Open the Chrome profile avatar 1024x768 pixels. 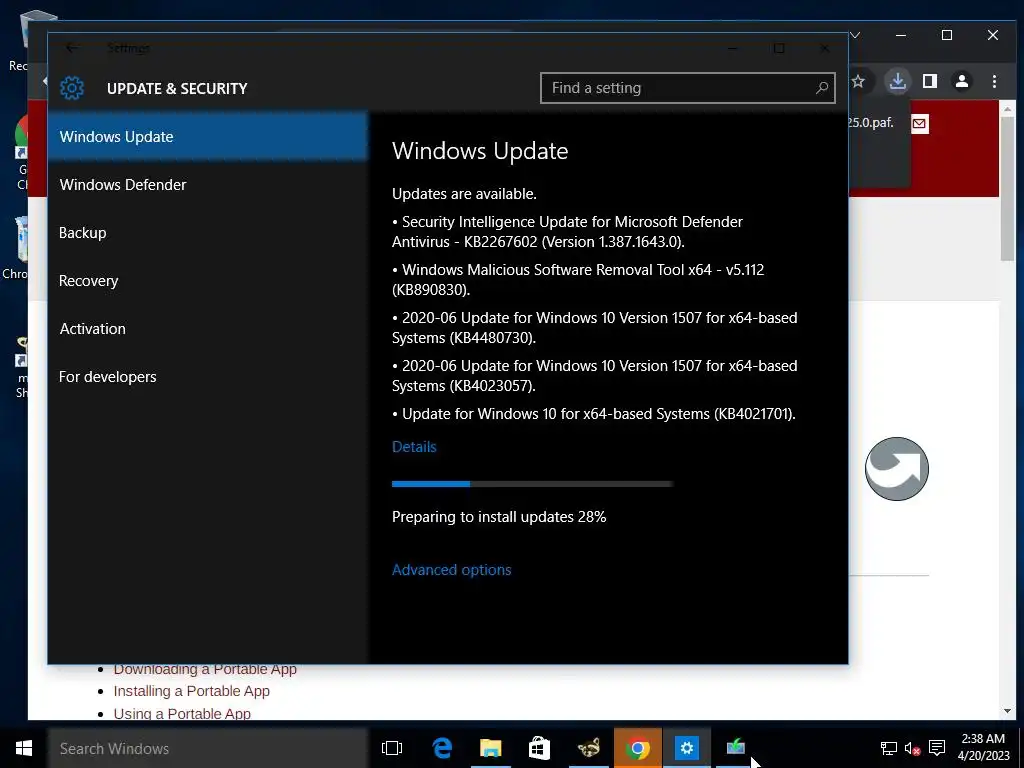961,81
